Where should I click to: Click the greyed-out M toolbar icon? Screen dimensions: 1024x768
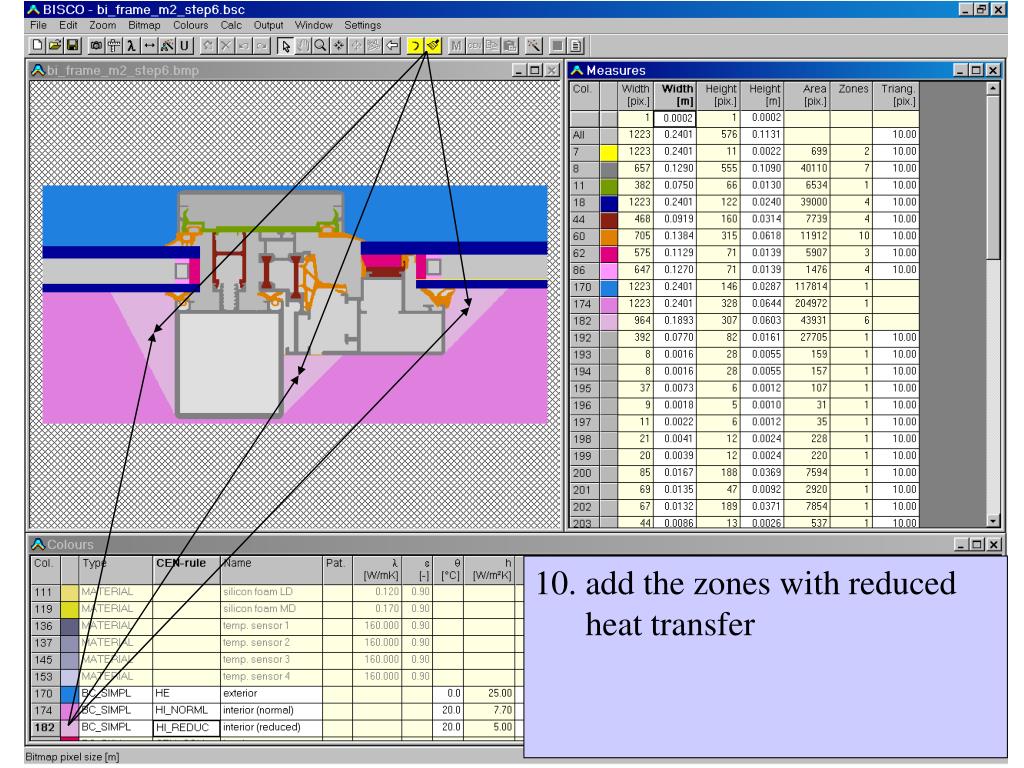(456, 46)
